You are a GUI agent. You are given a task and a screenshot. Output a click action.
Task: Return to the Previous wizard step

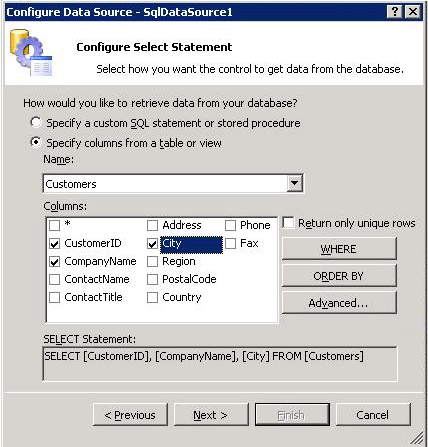click(x=130, y=415)
